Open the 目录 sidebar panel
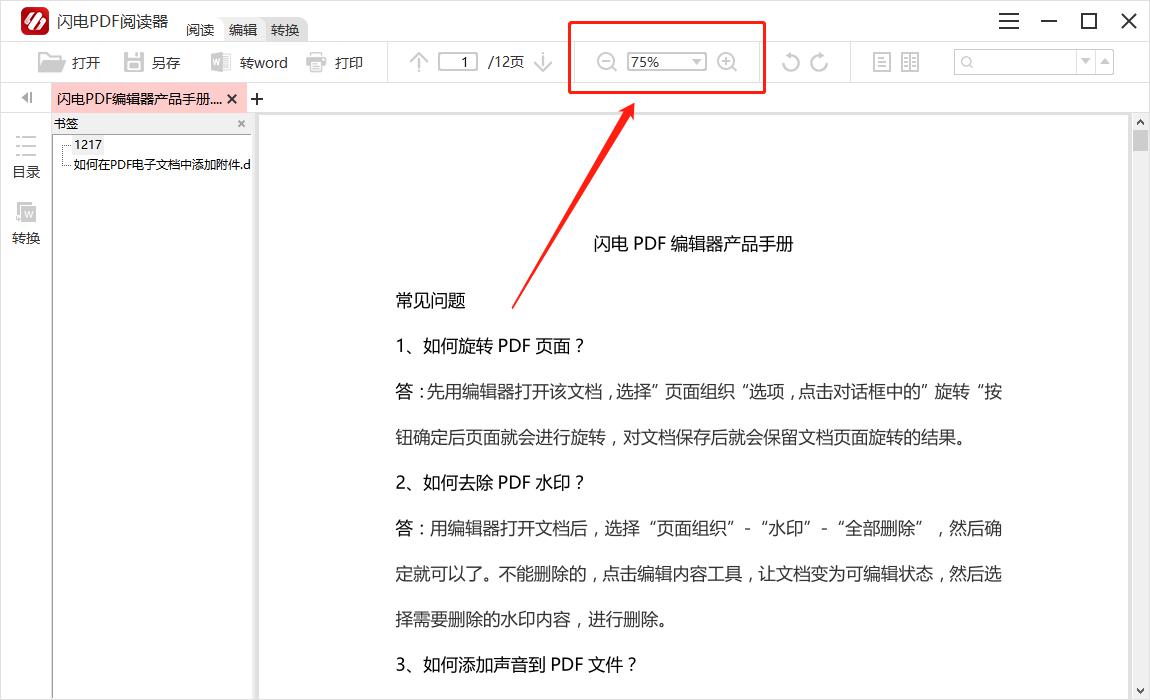The height and width of the screenshot is (700, 1150). tap(26, 157)
